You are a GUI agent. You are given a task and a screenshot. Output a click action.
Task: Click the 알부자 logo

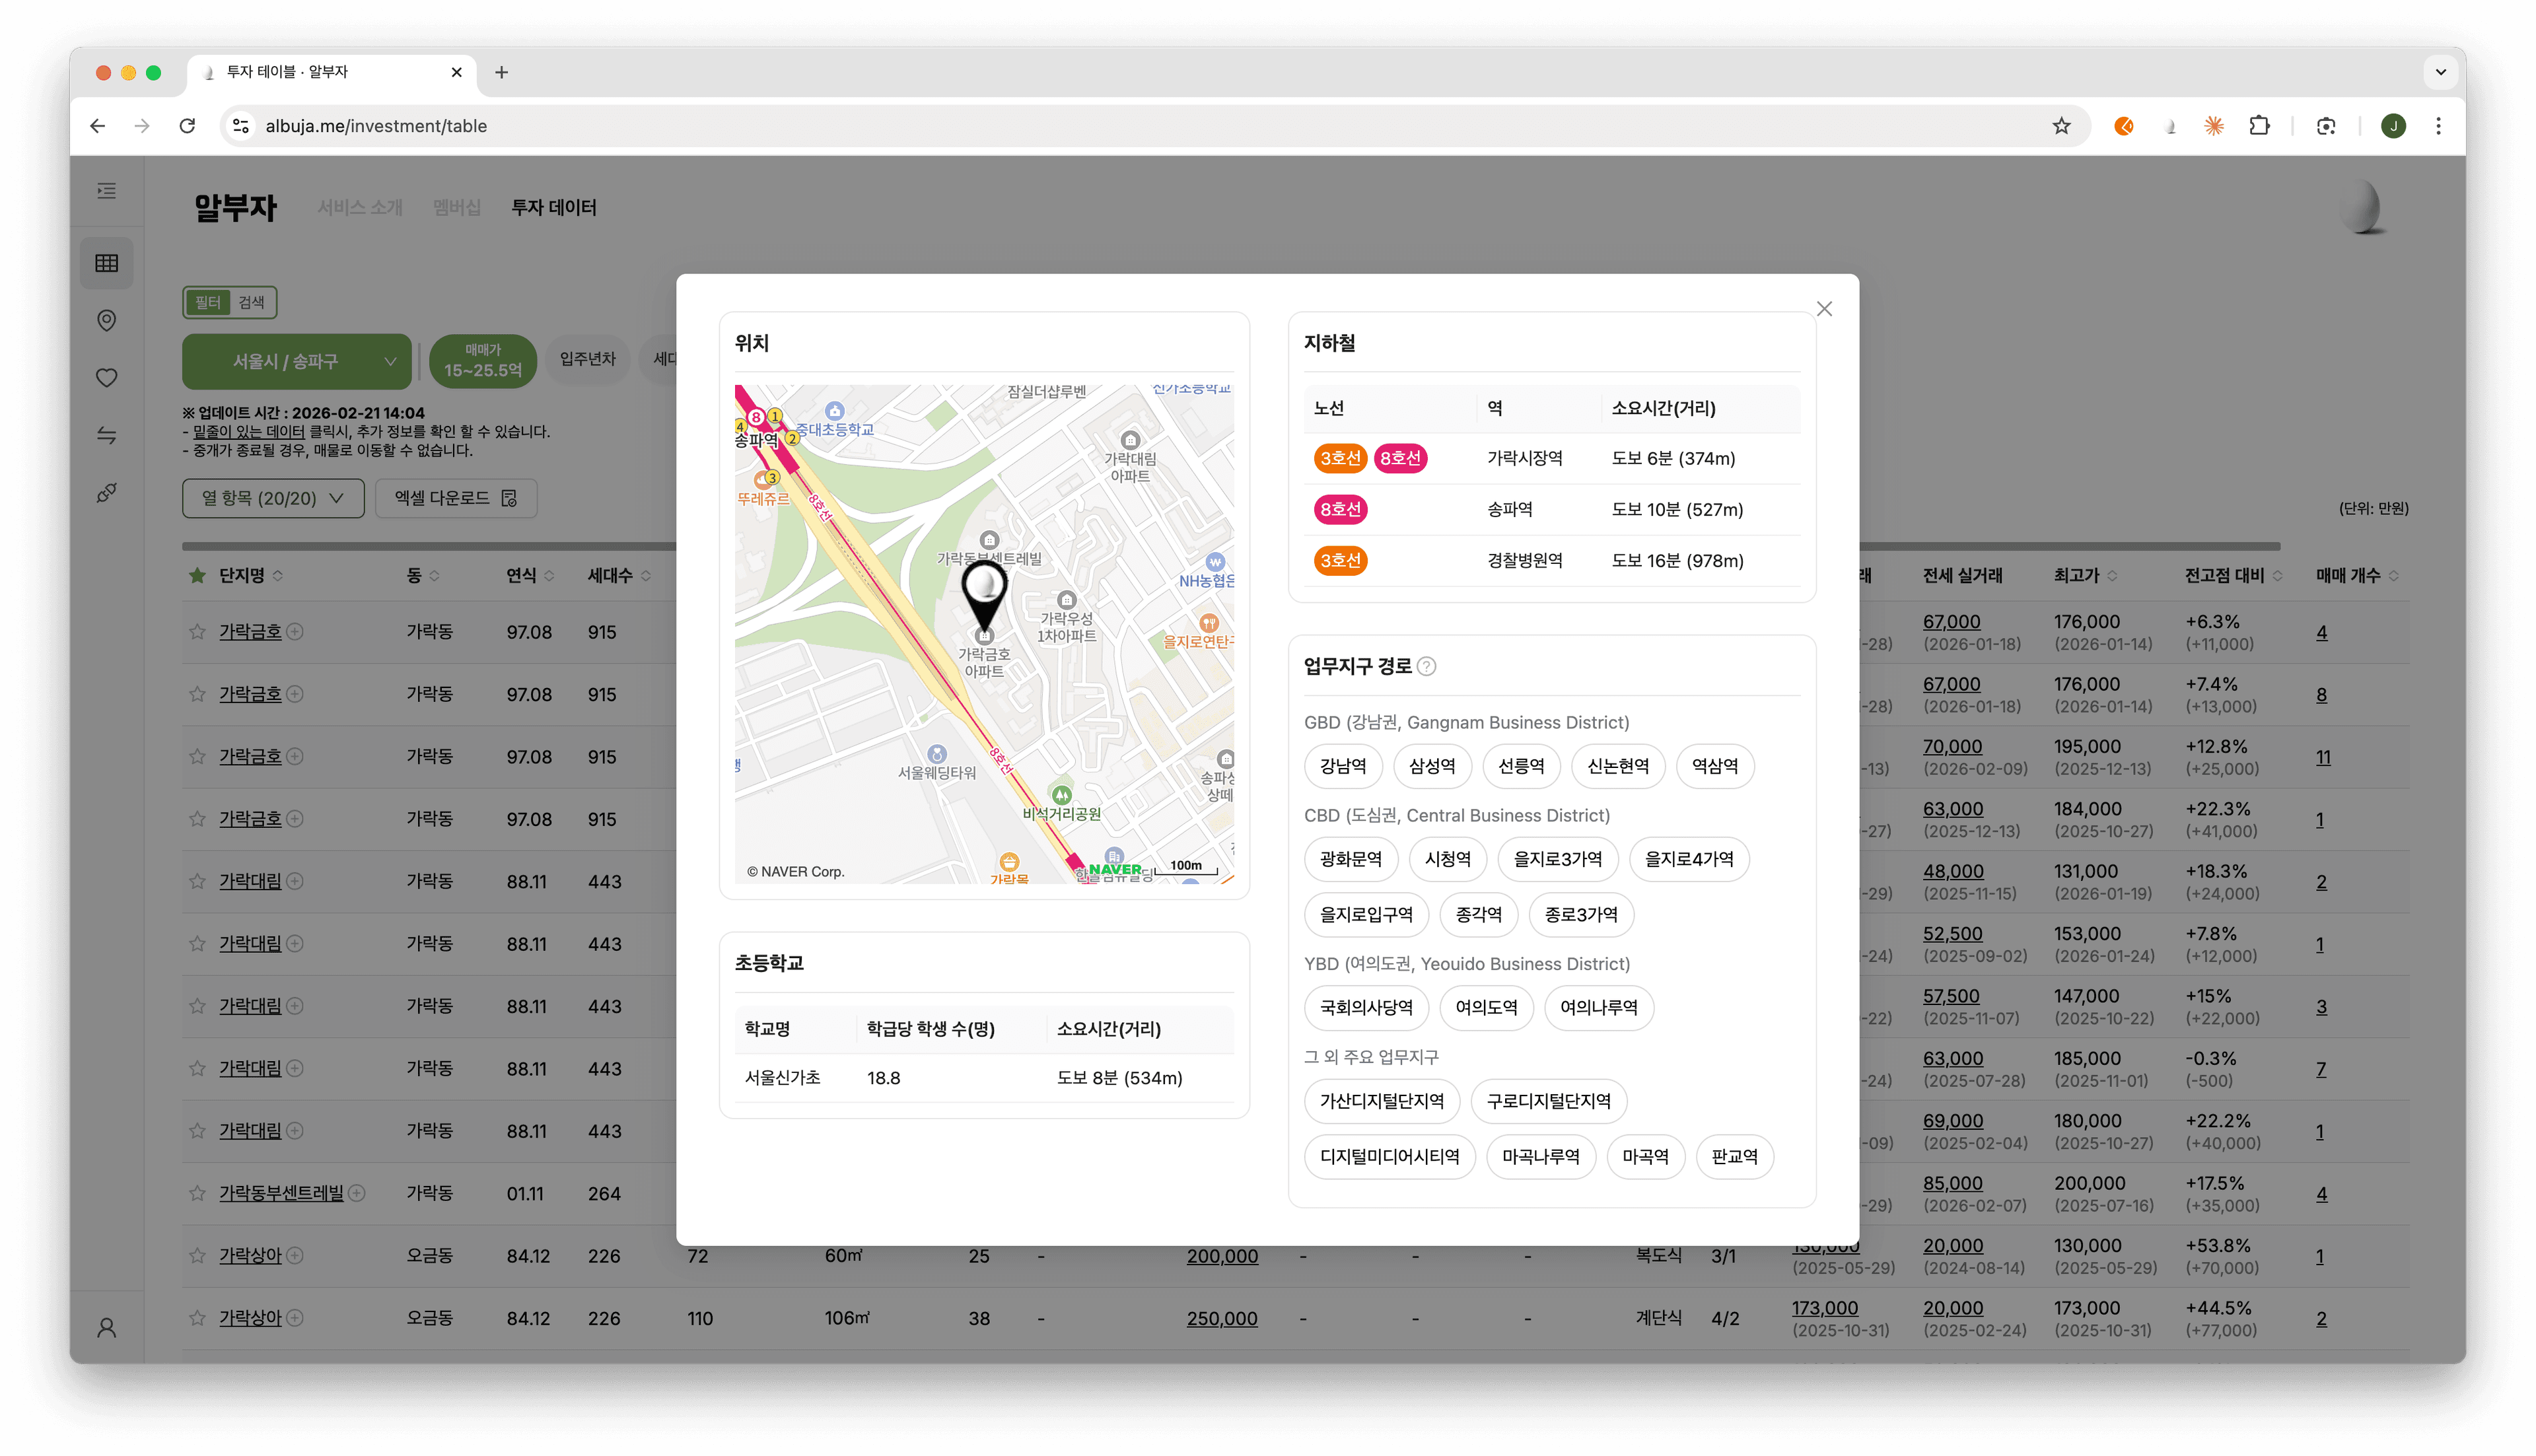tap(235, 207)
